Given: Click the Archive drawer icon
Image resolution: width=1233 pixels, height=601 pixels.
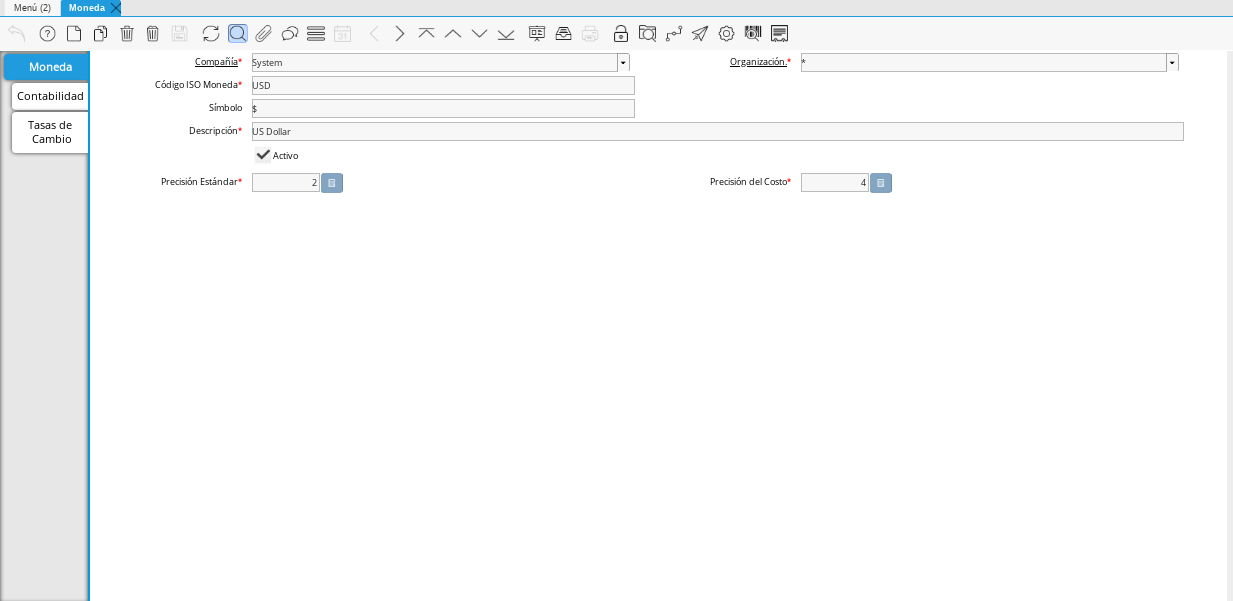Looking at the screenshot, I should (564, 33).
